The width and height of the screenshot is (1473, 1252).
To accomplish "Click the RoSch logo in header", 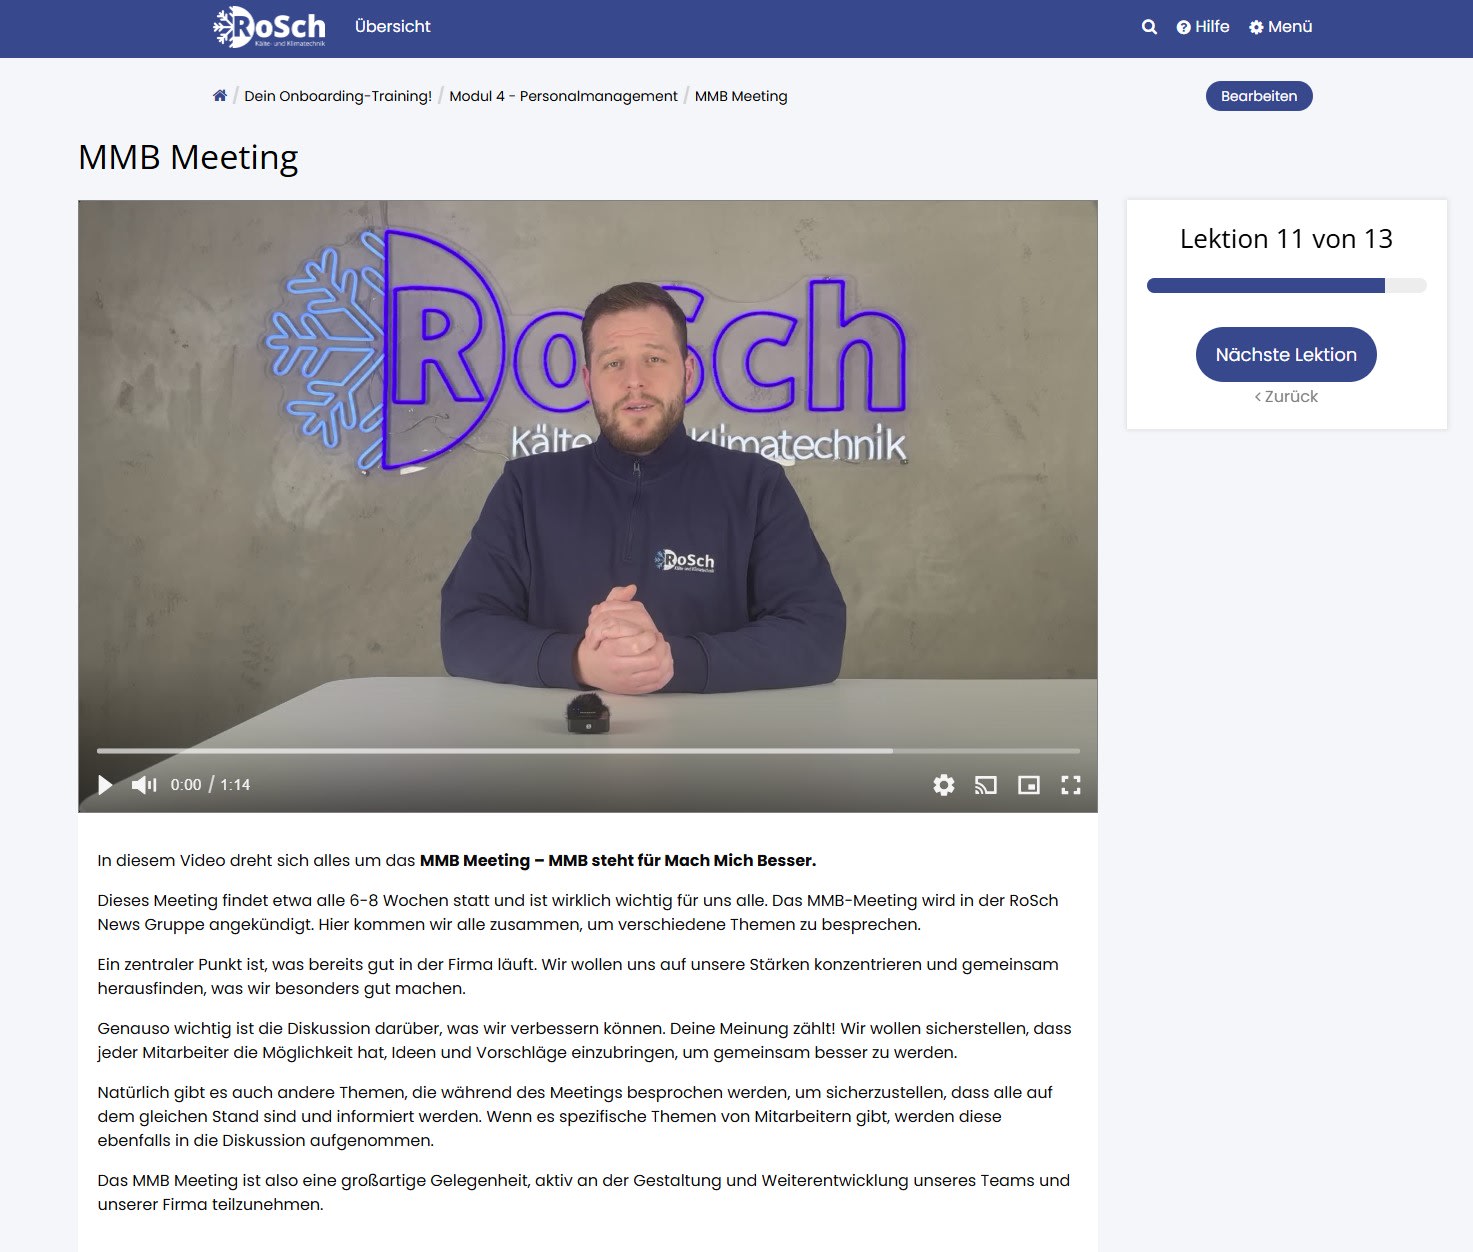I will pos(269,27).
